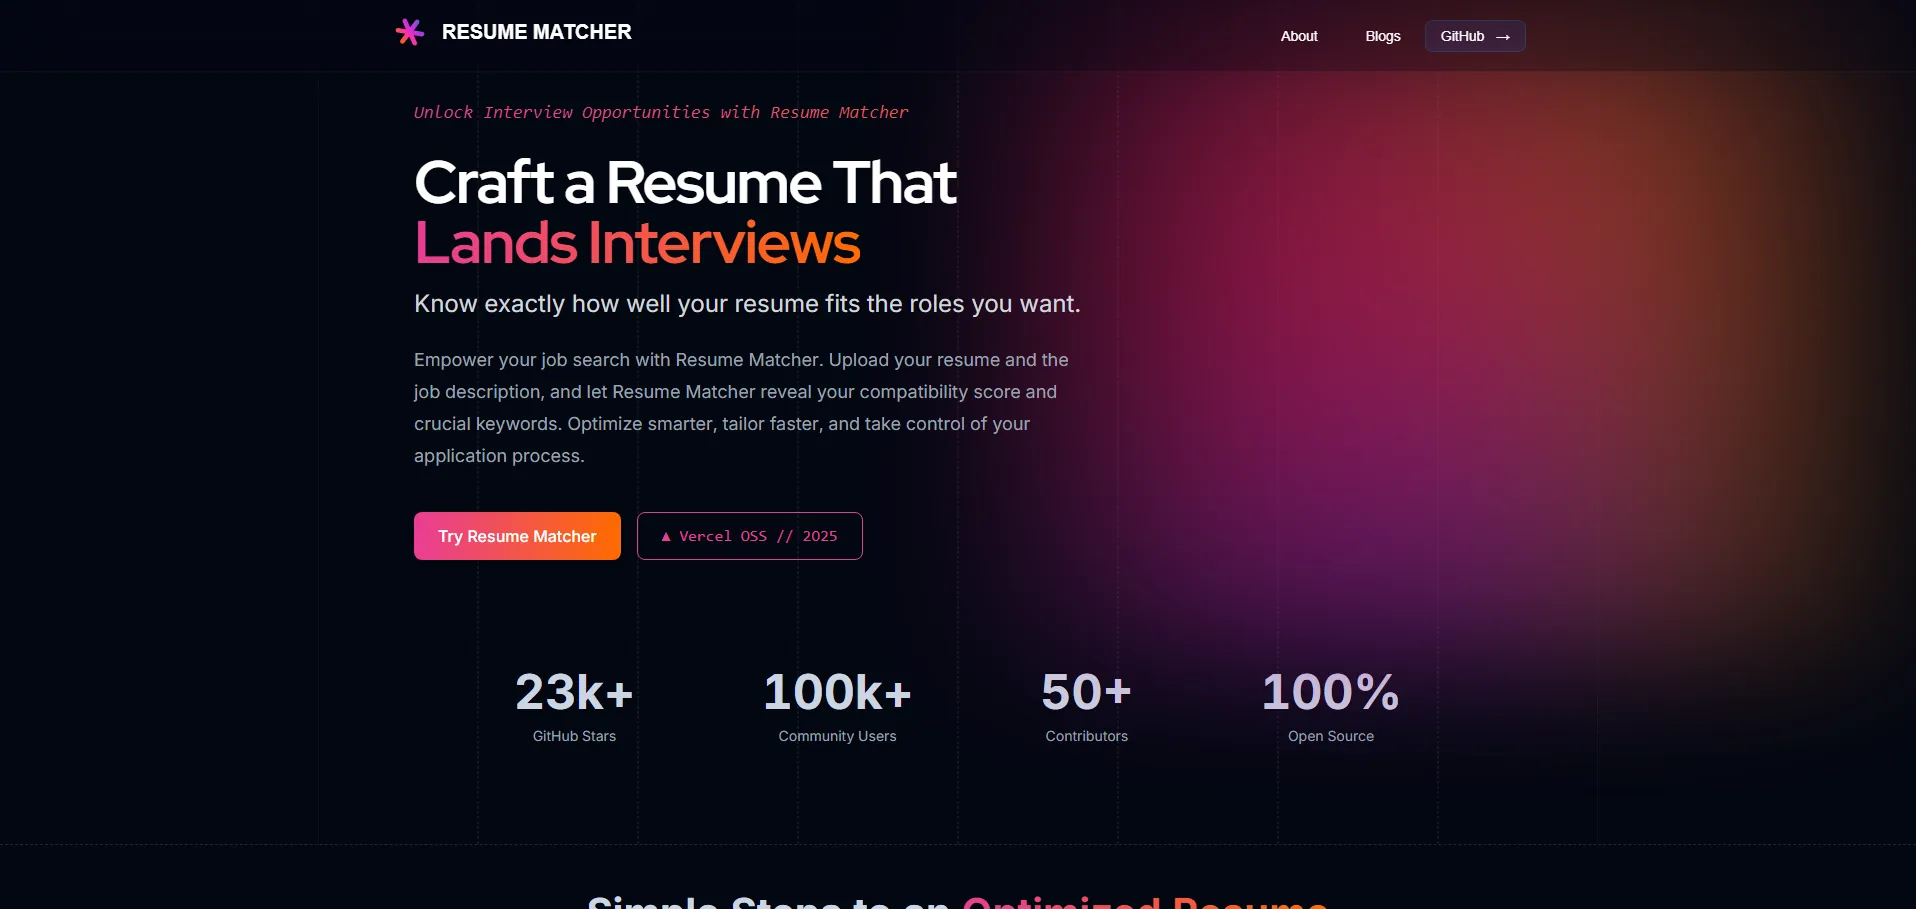Click the pink asterisk logo icon

click(x=409, y=32)
